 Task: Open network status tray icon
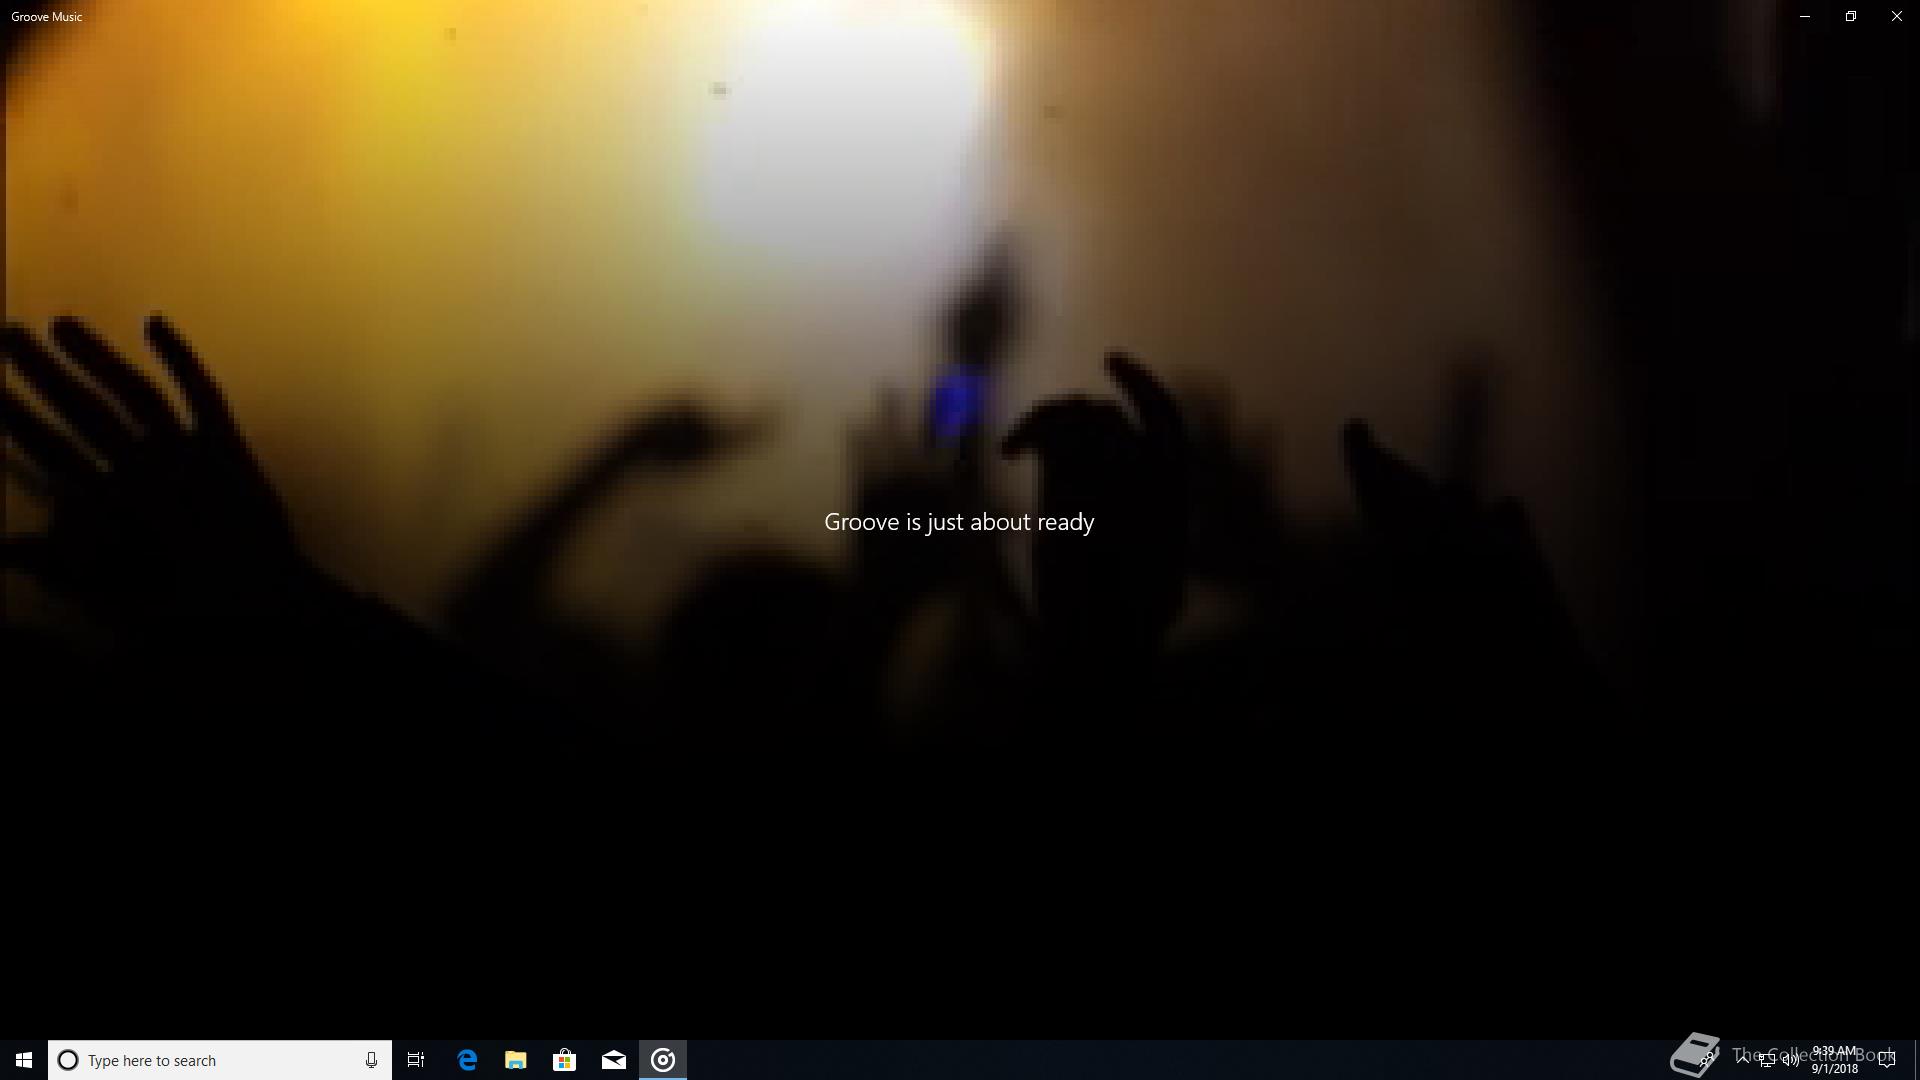[1767, 1060]
